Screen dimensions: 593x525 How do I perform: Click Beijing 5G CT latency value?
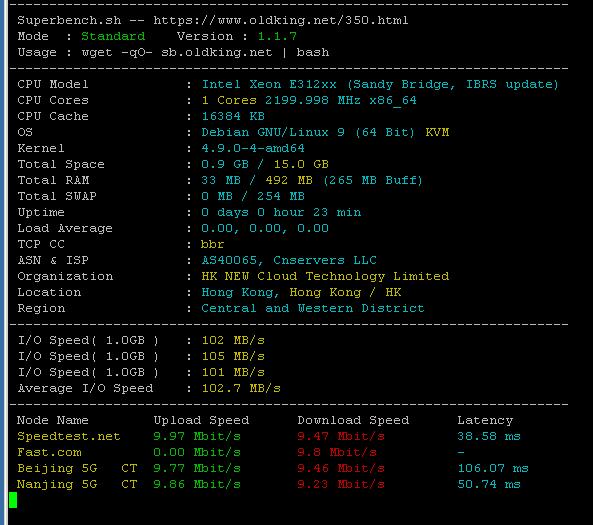pyautogui.click(x=493, y=468)
